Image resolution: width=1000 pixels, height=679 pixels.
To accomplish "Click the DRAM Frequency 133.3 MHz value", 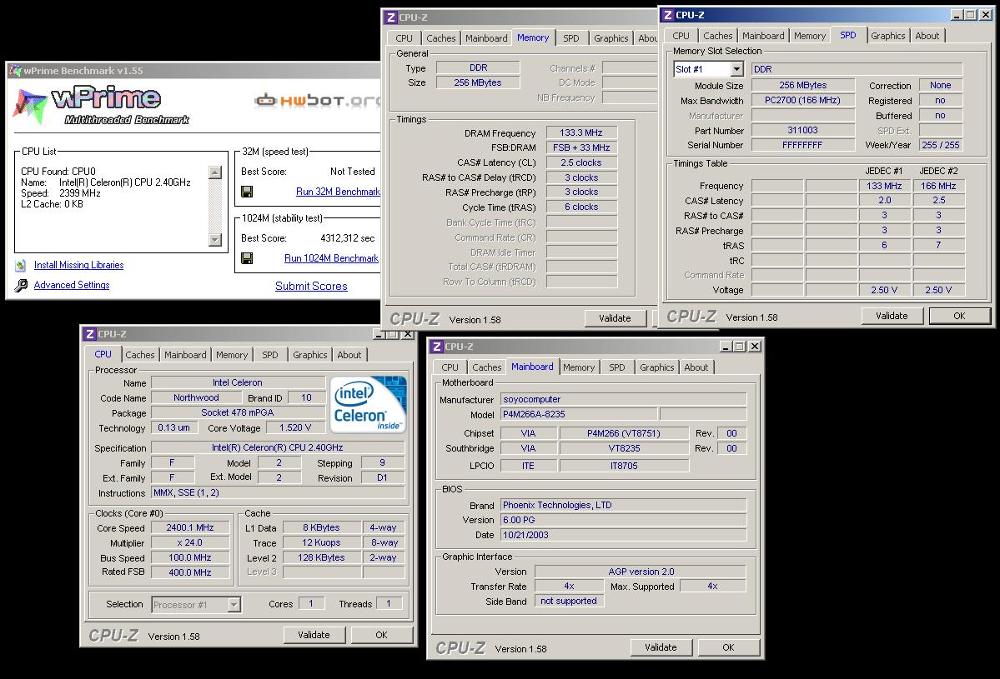I will pyautogui.click(x=581, y=133).
